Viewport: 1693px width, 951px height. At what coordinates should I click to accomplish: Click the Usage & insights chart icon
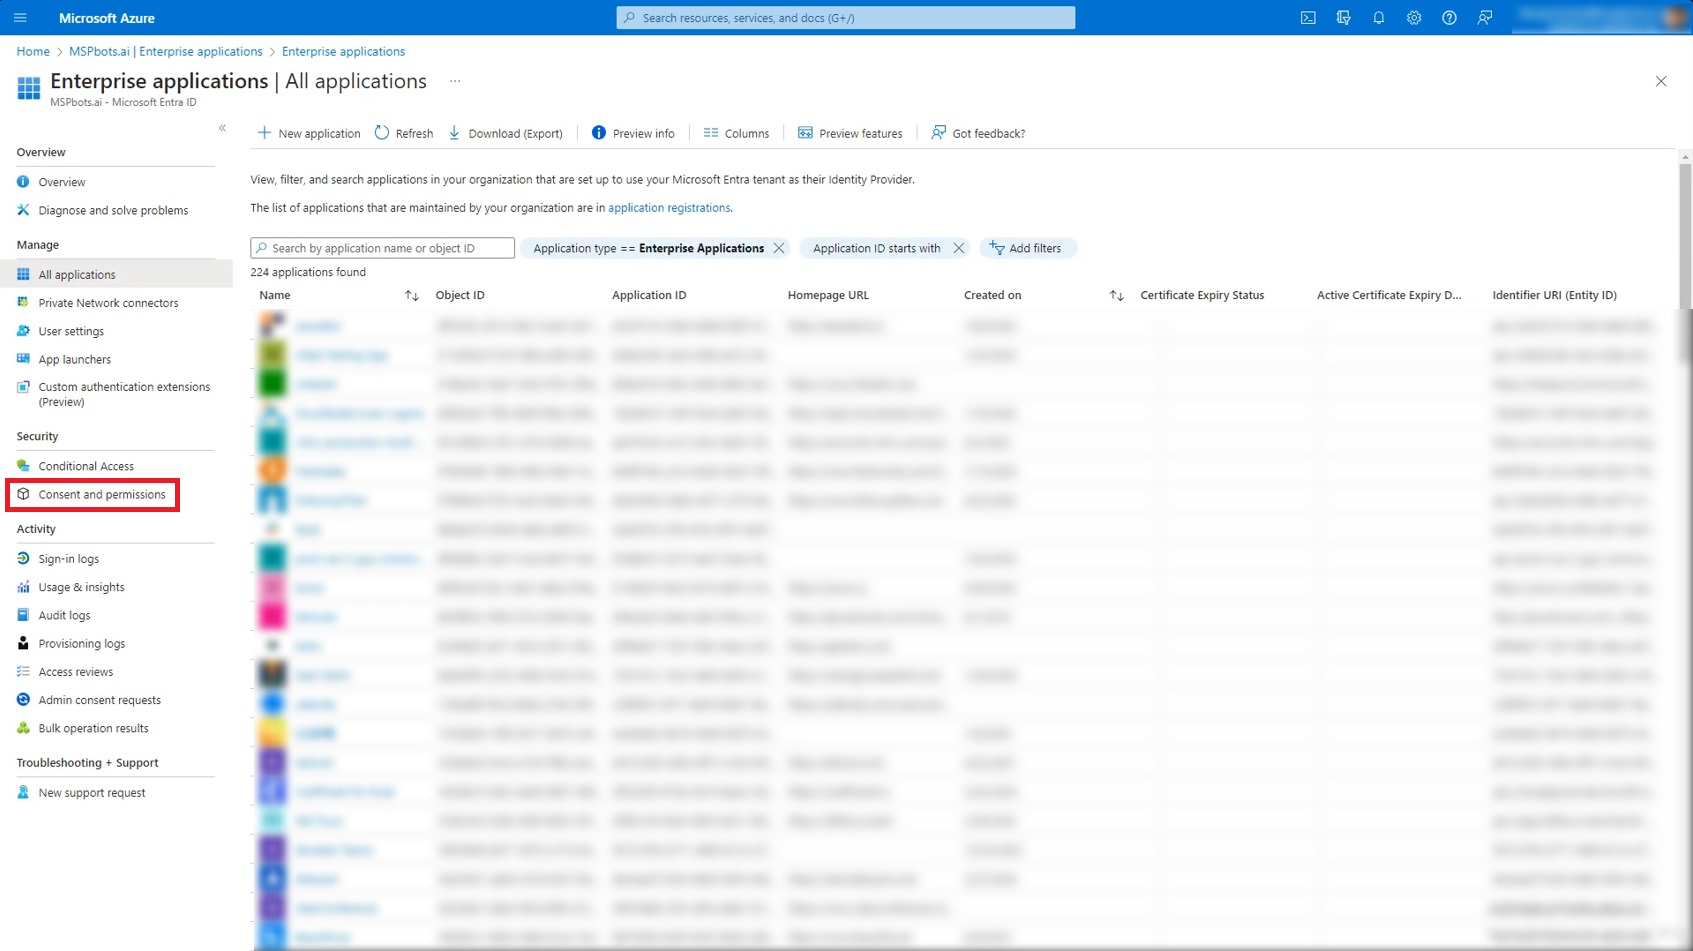click(x=23, y=586)
